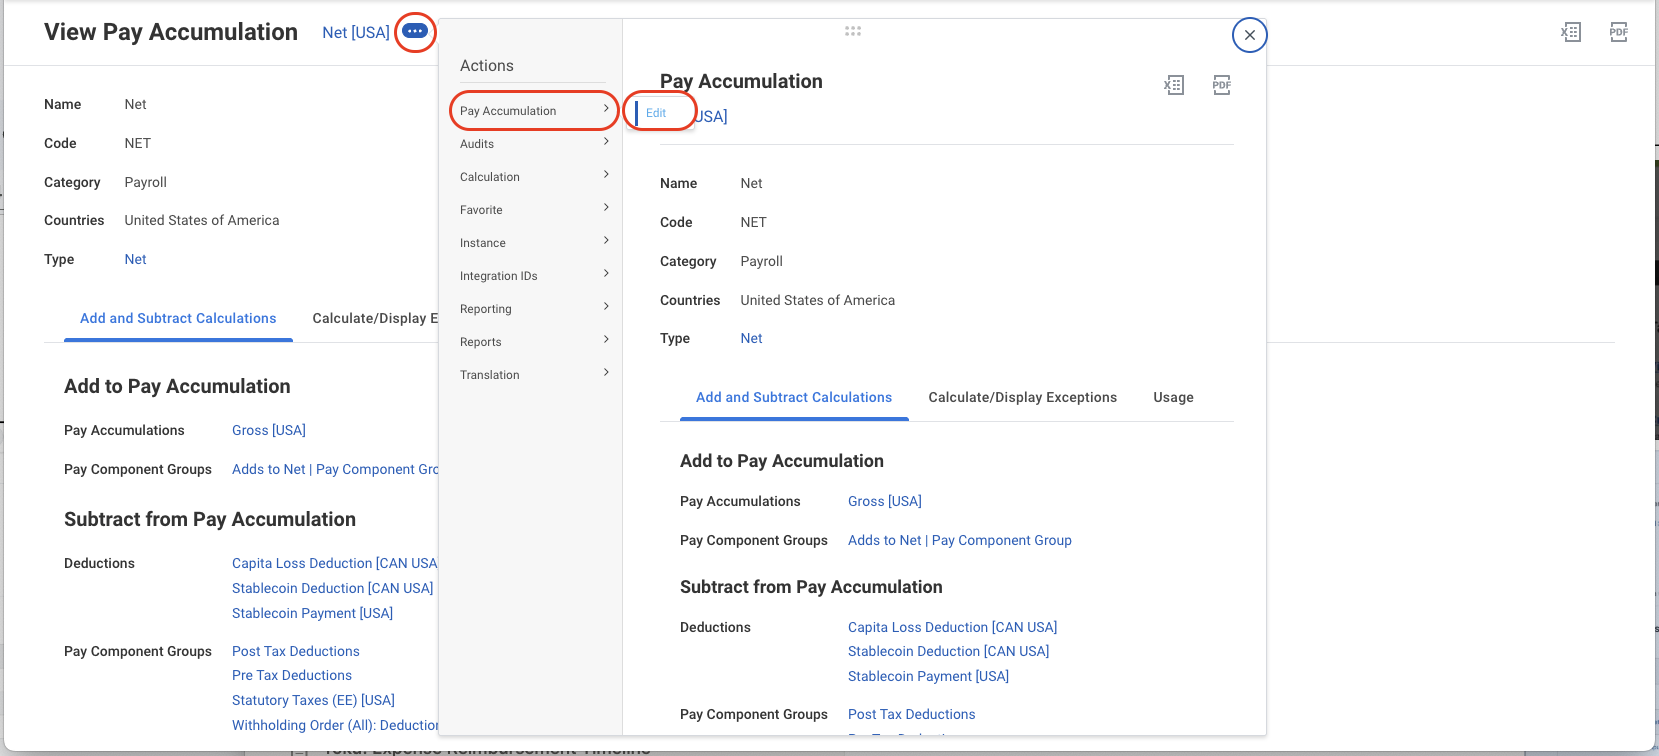Choose Edit from Pay Accumulation submenu
Image resolution: width=1659 pixels, height=756 pixels.
coord(656,113)
